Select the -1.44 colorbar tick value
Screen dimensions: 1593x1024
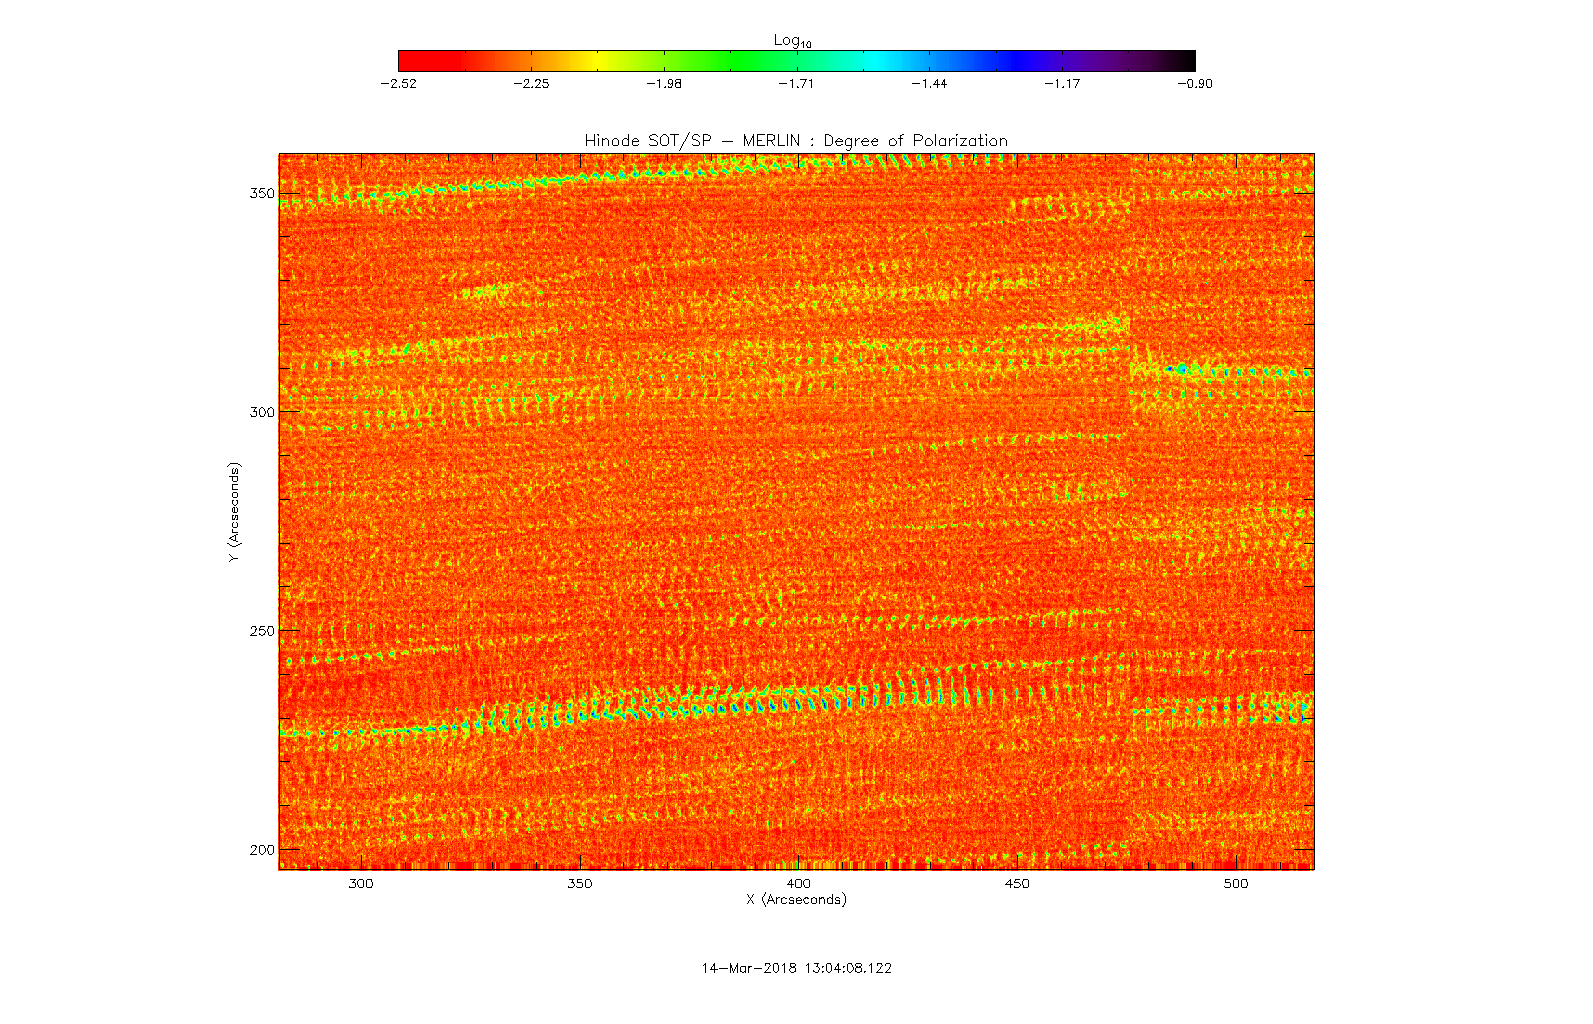(929, 84)
